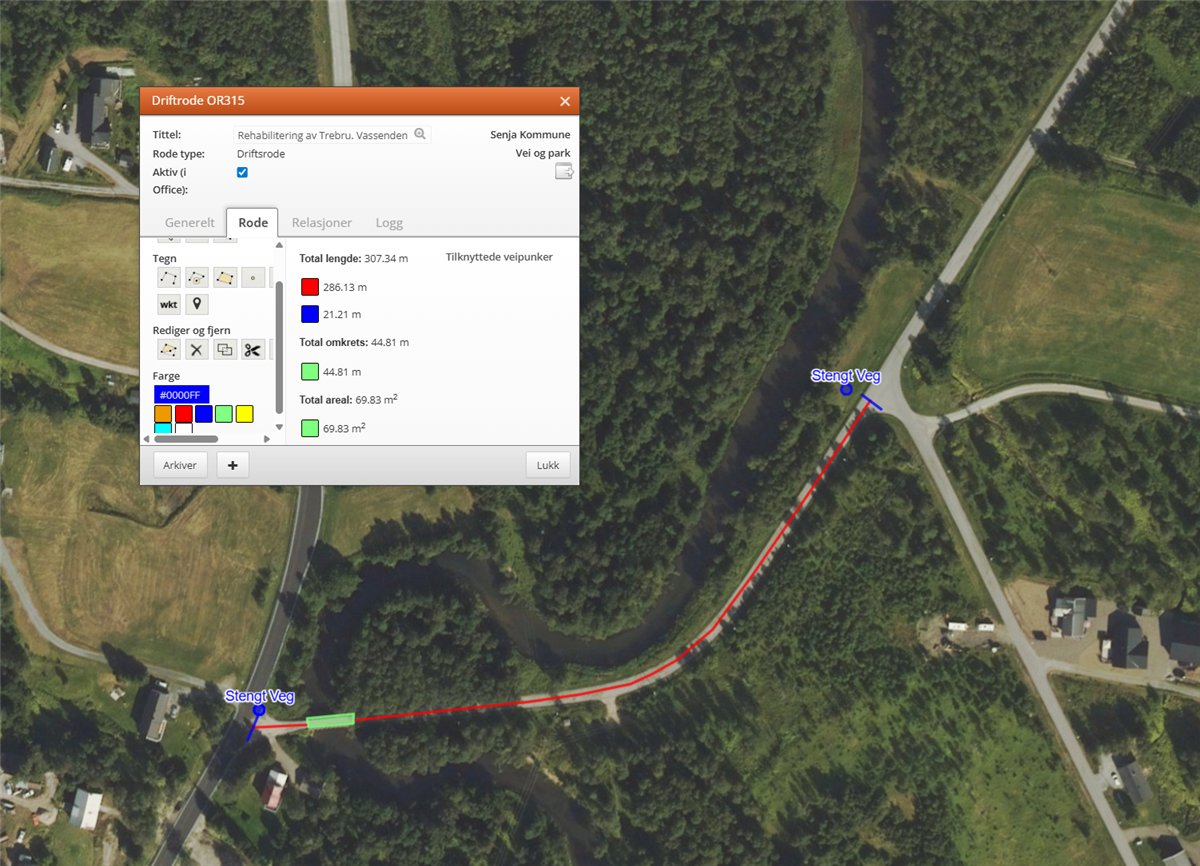1200x866 pixels.
Task: Click the X delete geometry tool
Action: coord(197,349)
